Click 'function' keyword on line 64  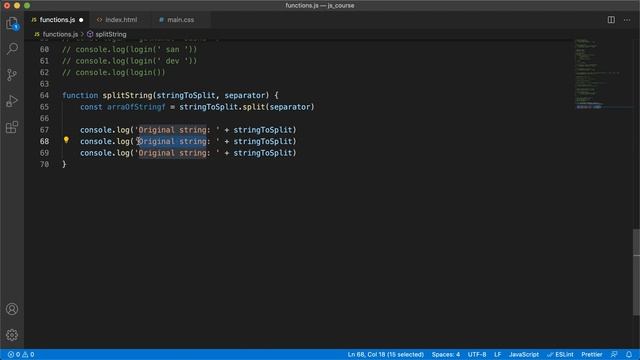80,95
